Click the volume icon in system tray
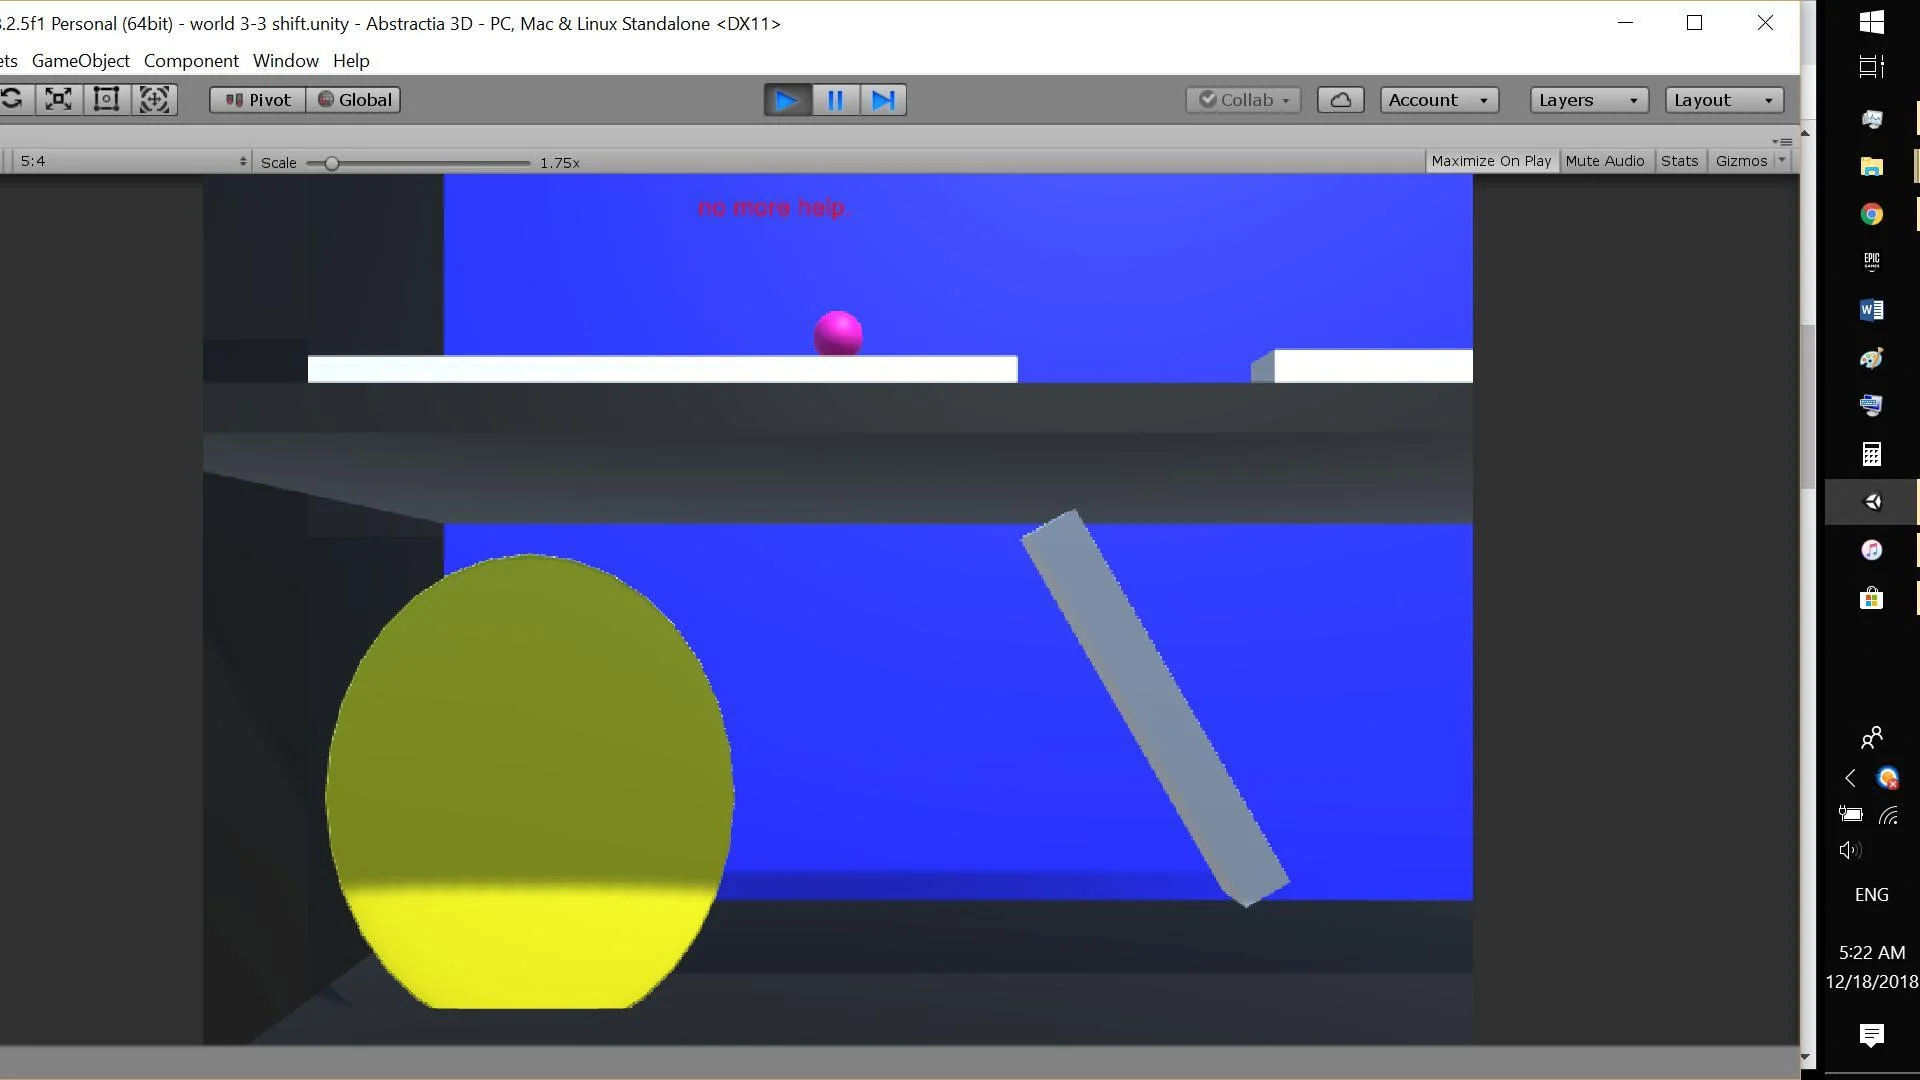 (1850, 850)
